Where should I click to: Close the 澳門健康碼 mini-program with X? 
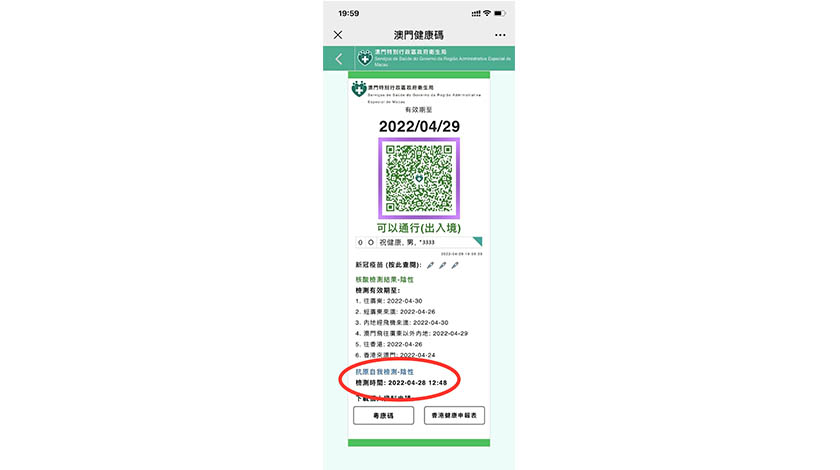[x=338, y=35]
